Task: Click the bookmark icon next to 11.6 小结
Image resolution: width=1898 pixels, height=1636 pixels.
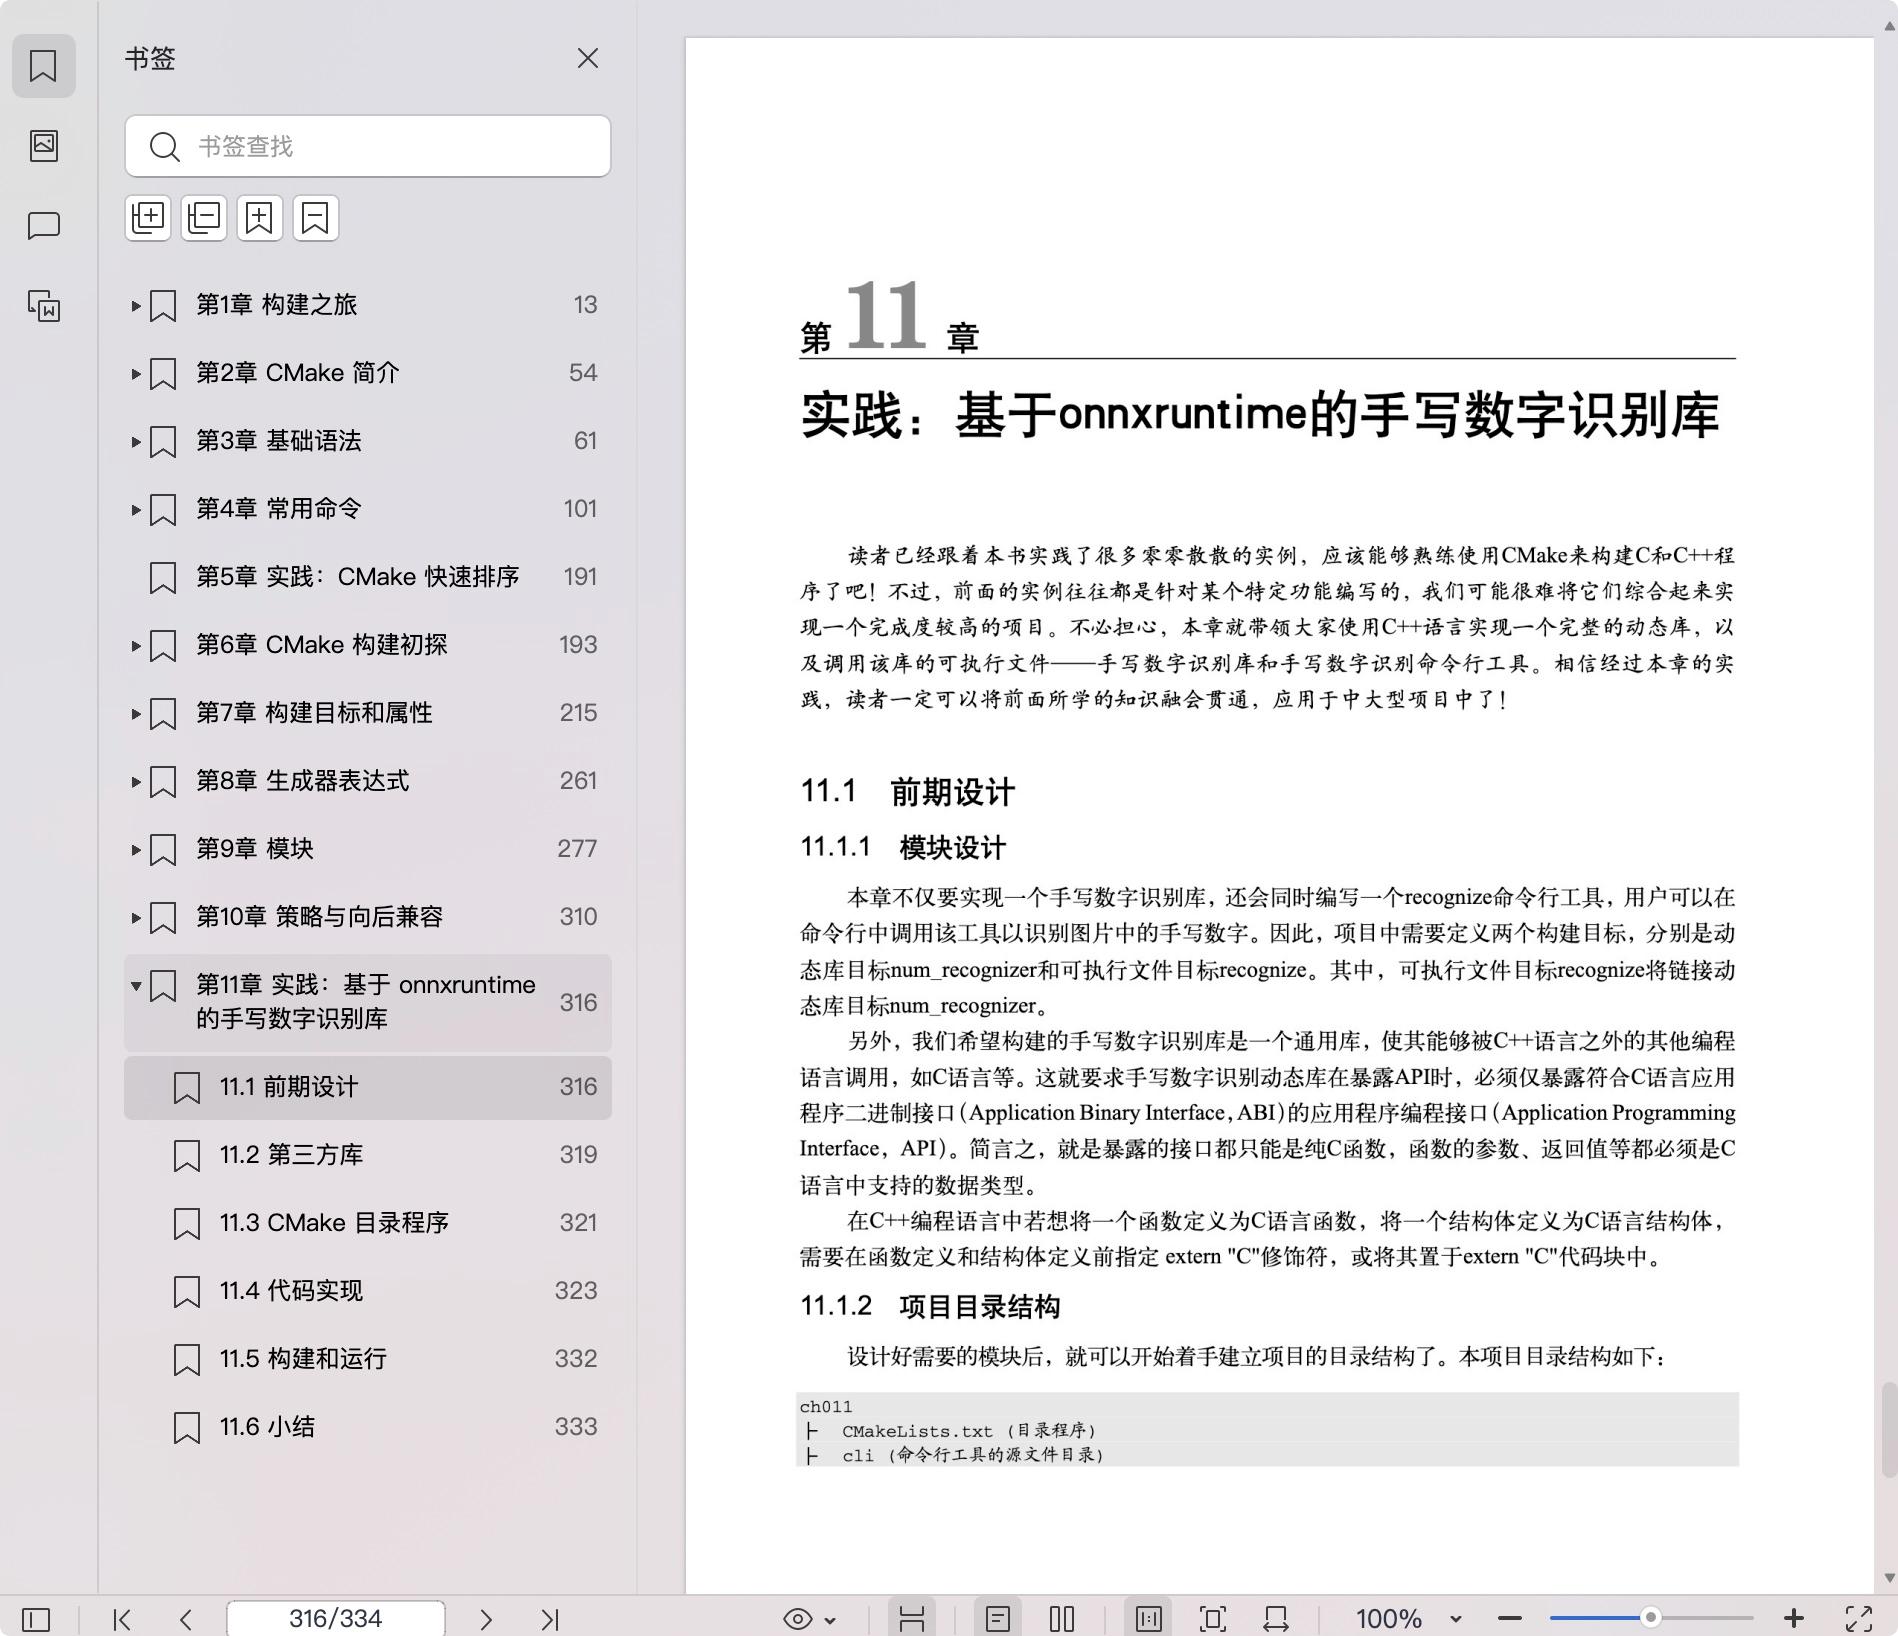Action: coord(187,1428)
